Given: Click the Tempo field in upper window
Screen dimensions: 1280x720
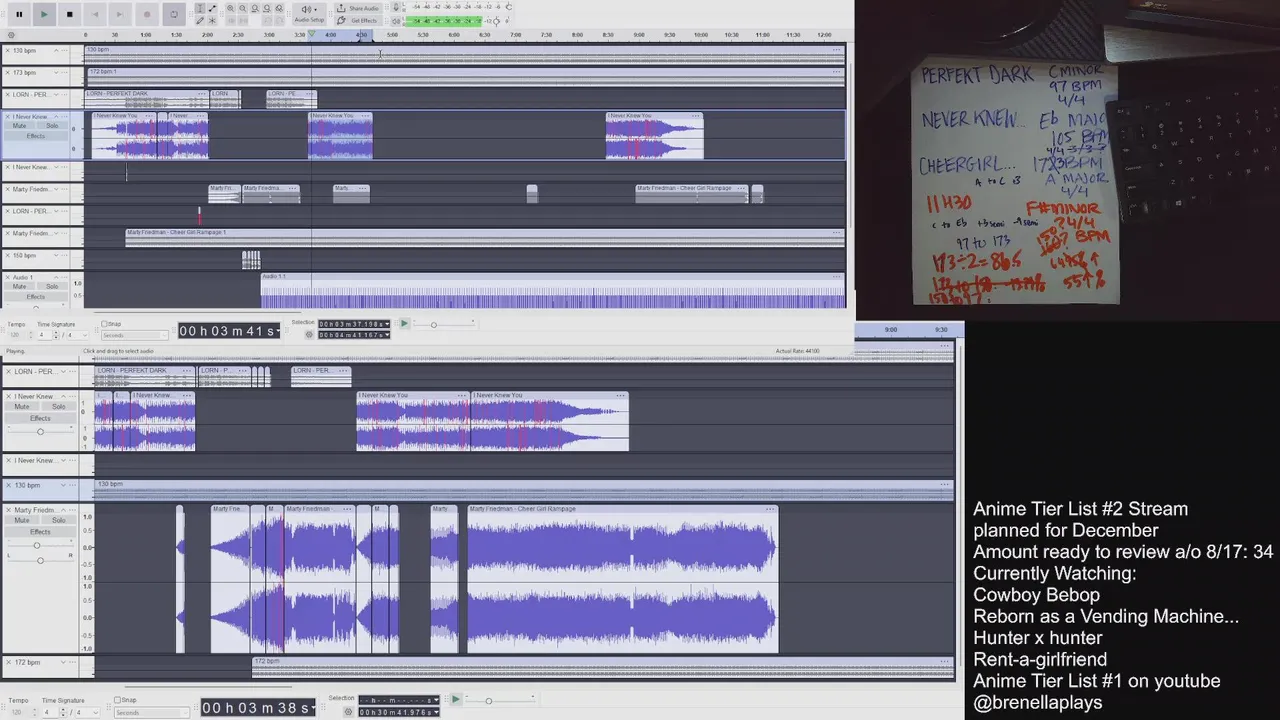Looking at the screenshot, I should (16, 335).
